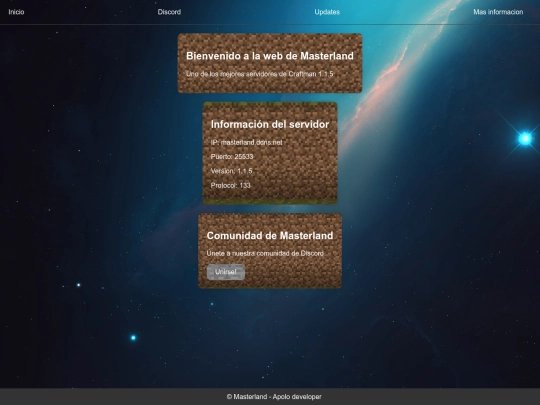This screenshot has height=405, width=540.
Task: Click the footer '© Masterland - Apolo developer'
Action: 274,397
